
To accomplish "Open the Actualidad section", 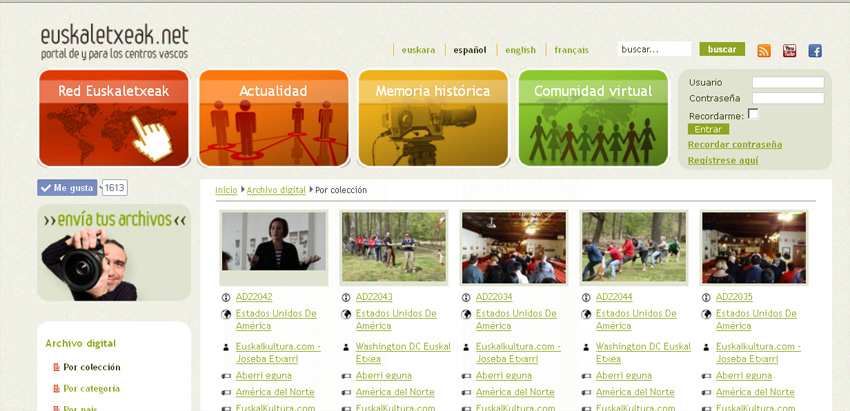I will point(274,118).
